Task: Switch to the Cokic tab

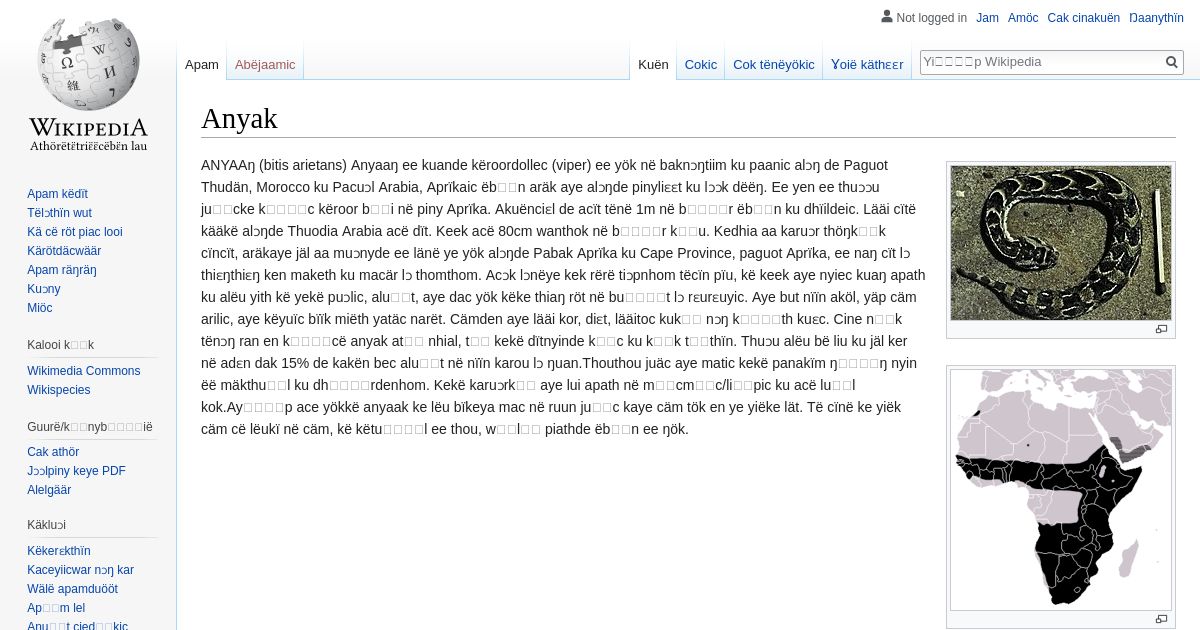Action: tap(701, 64)
